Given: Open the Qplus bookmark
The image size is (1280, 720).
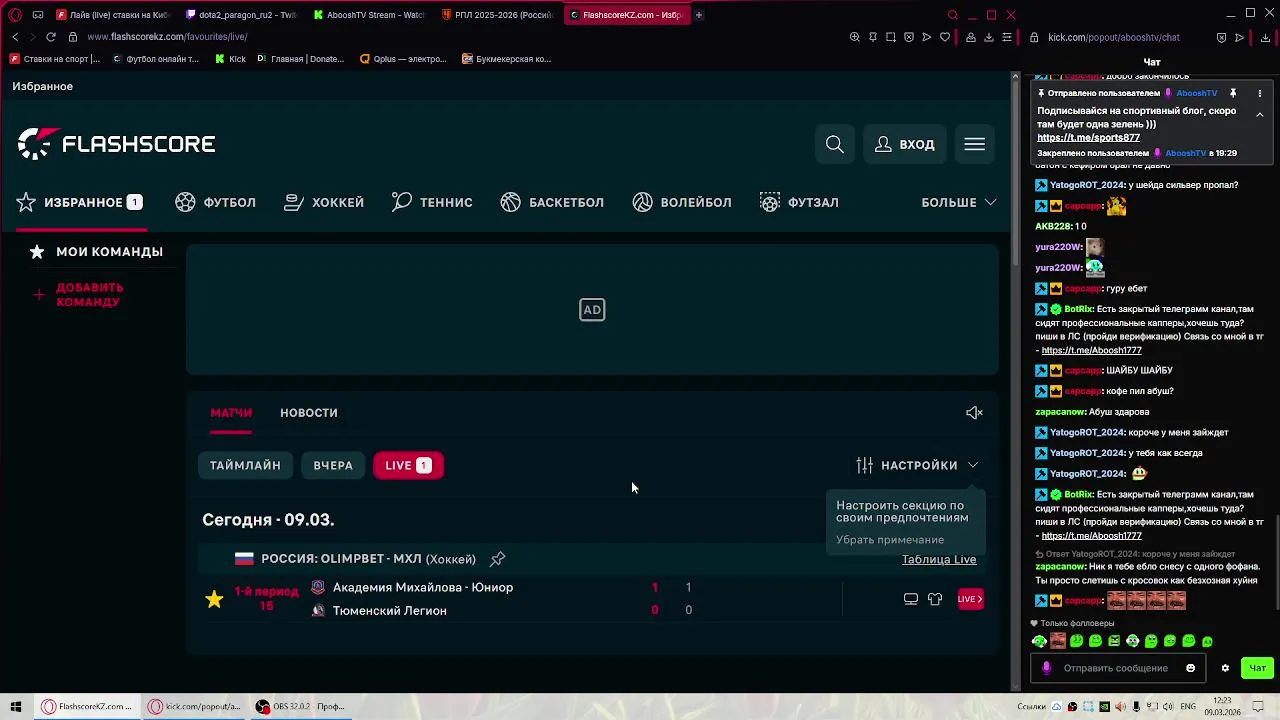Looking at the screenshot, I should (403, 59).
